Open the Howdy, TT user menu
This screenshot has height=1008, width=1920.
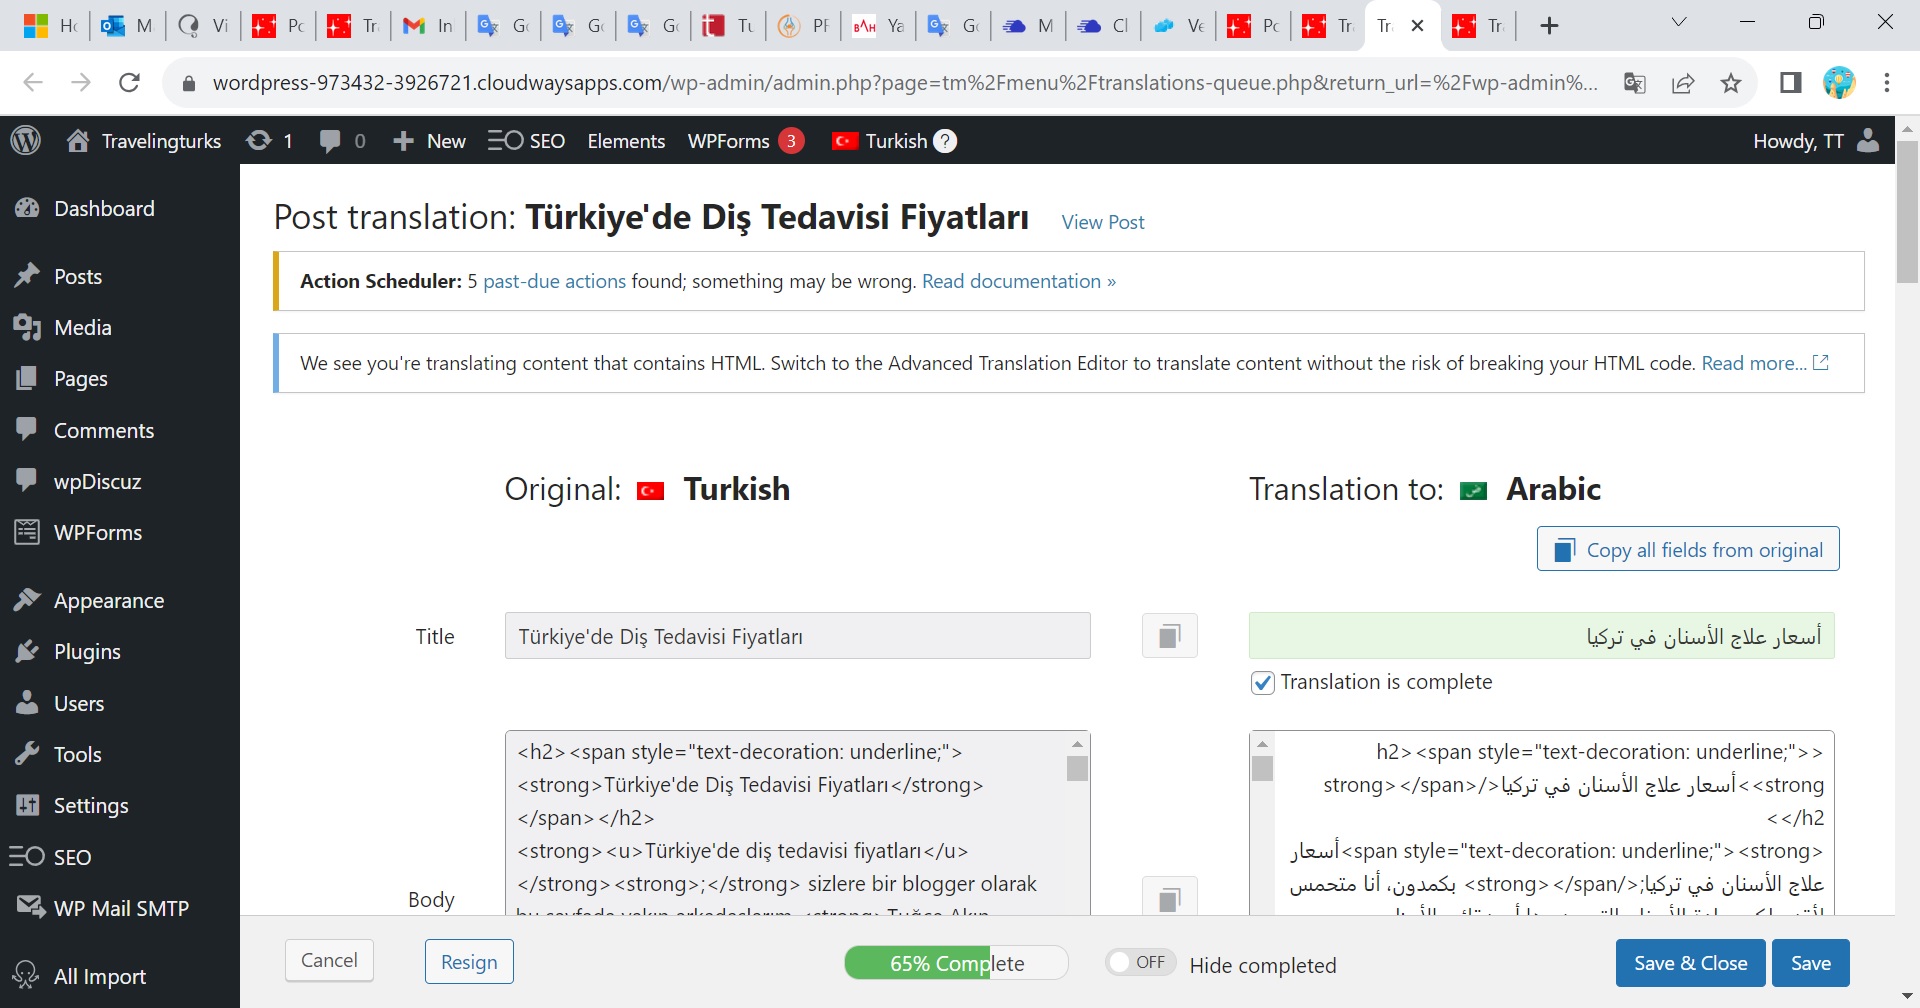pos(1816,141)
